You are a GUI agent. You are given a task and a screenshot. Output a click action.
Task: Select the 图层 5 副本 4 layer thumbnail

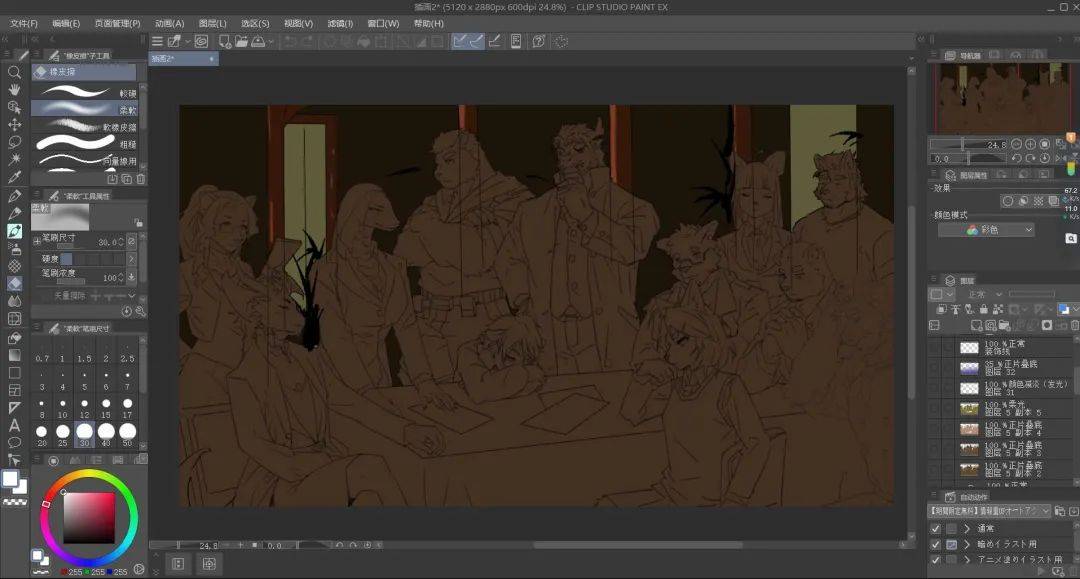tap(969, 429)
